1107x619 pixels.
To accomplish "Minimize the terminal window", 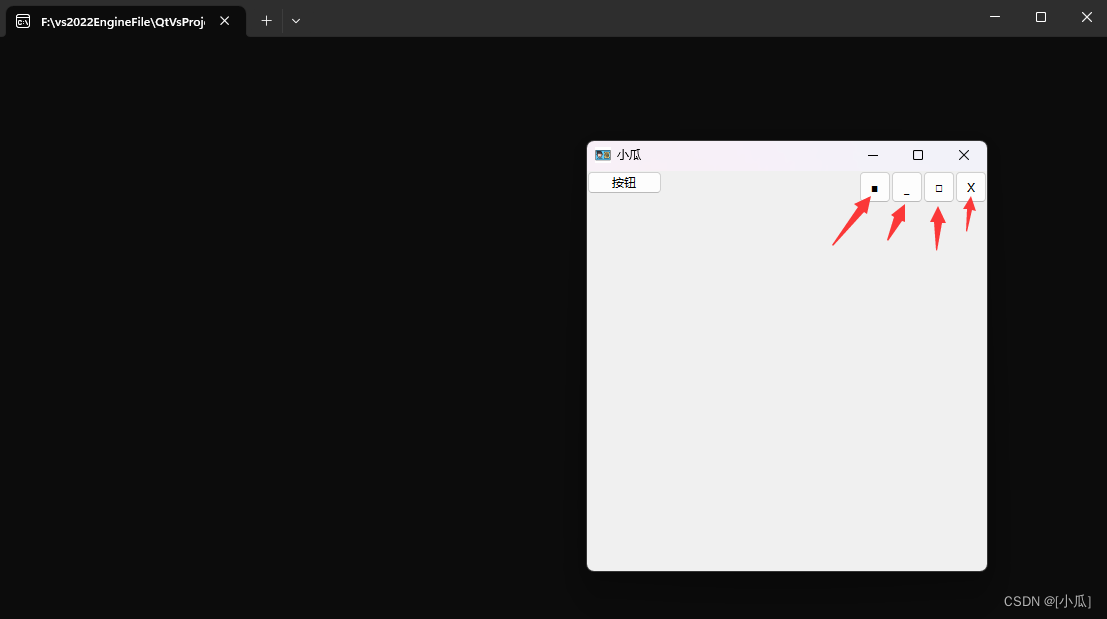I will coord(995,17).
